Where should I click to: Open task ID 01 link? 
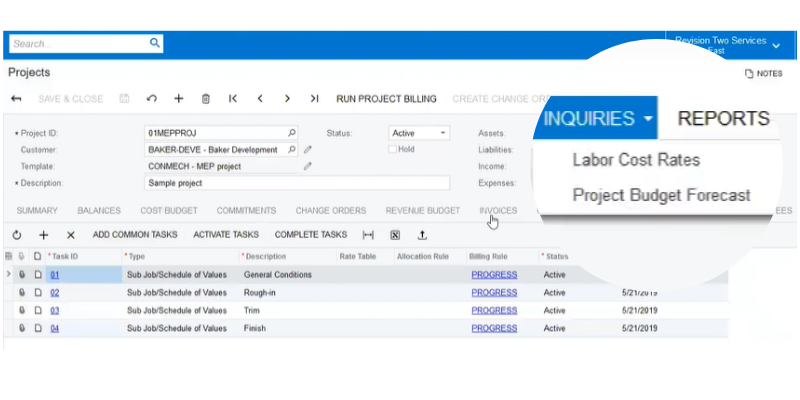pos(55,275)
